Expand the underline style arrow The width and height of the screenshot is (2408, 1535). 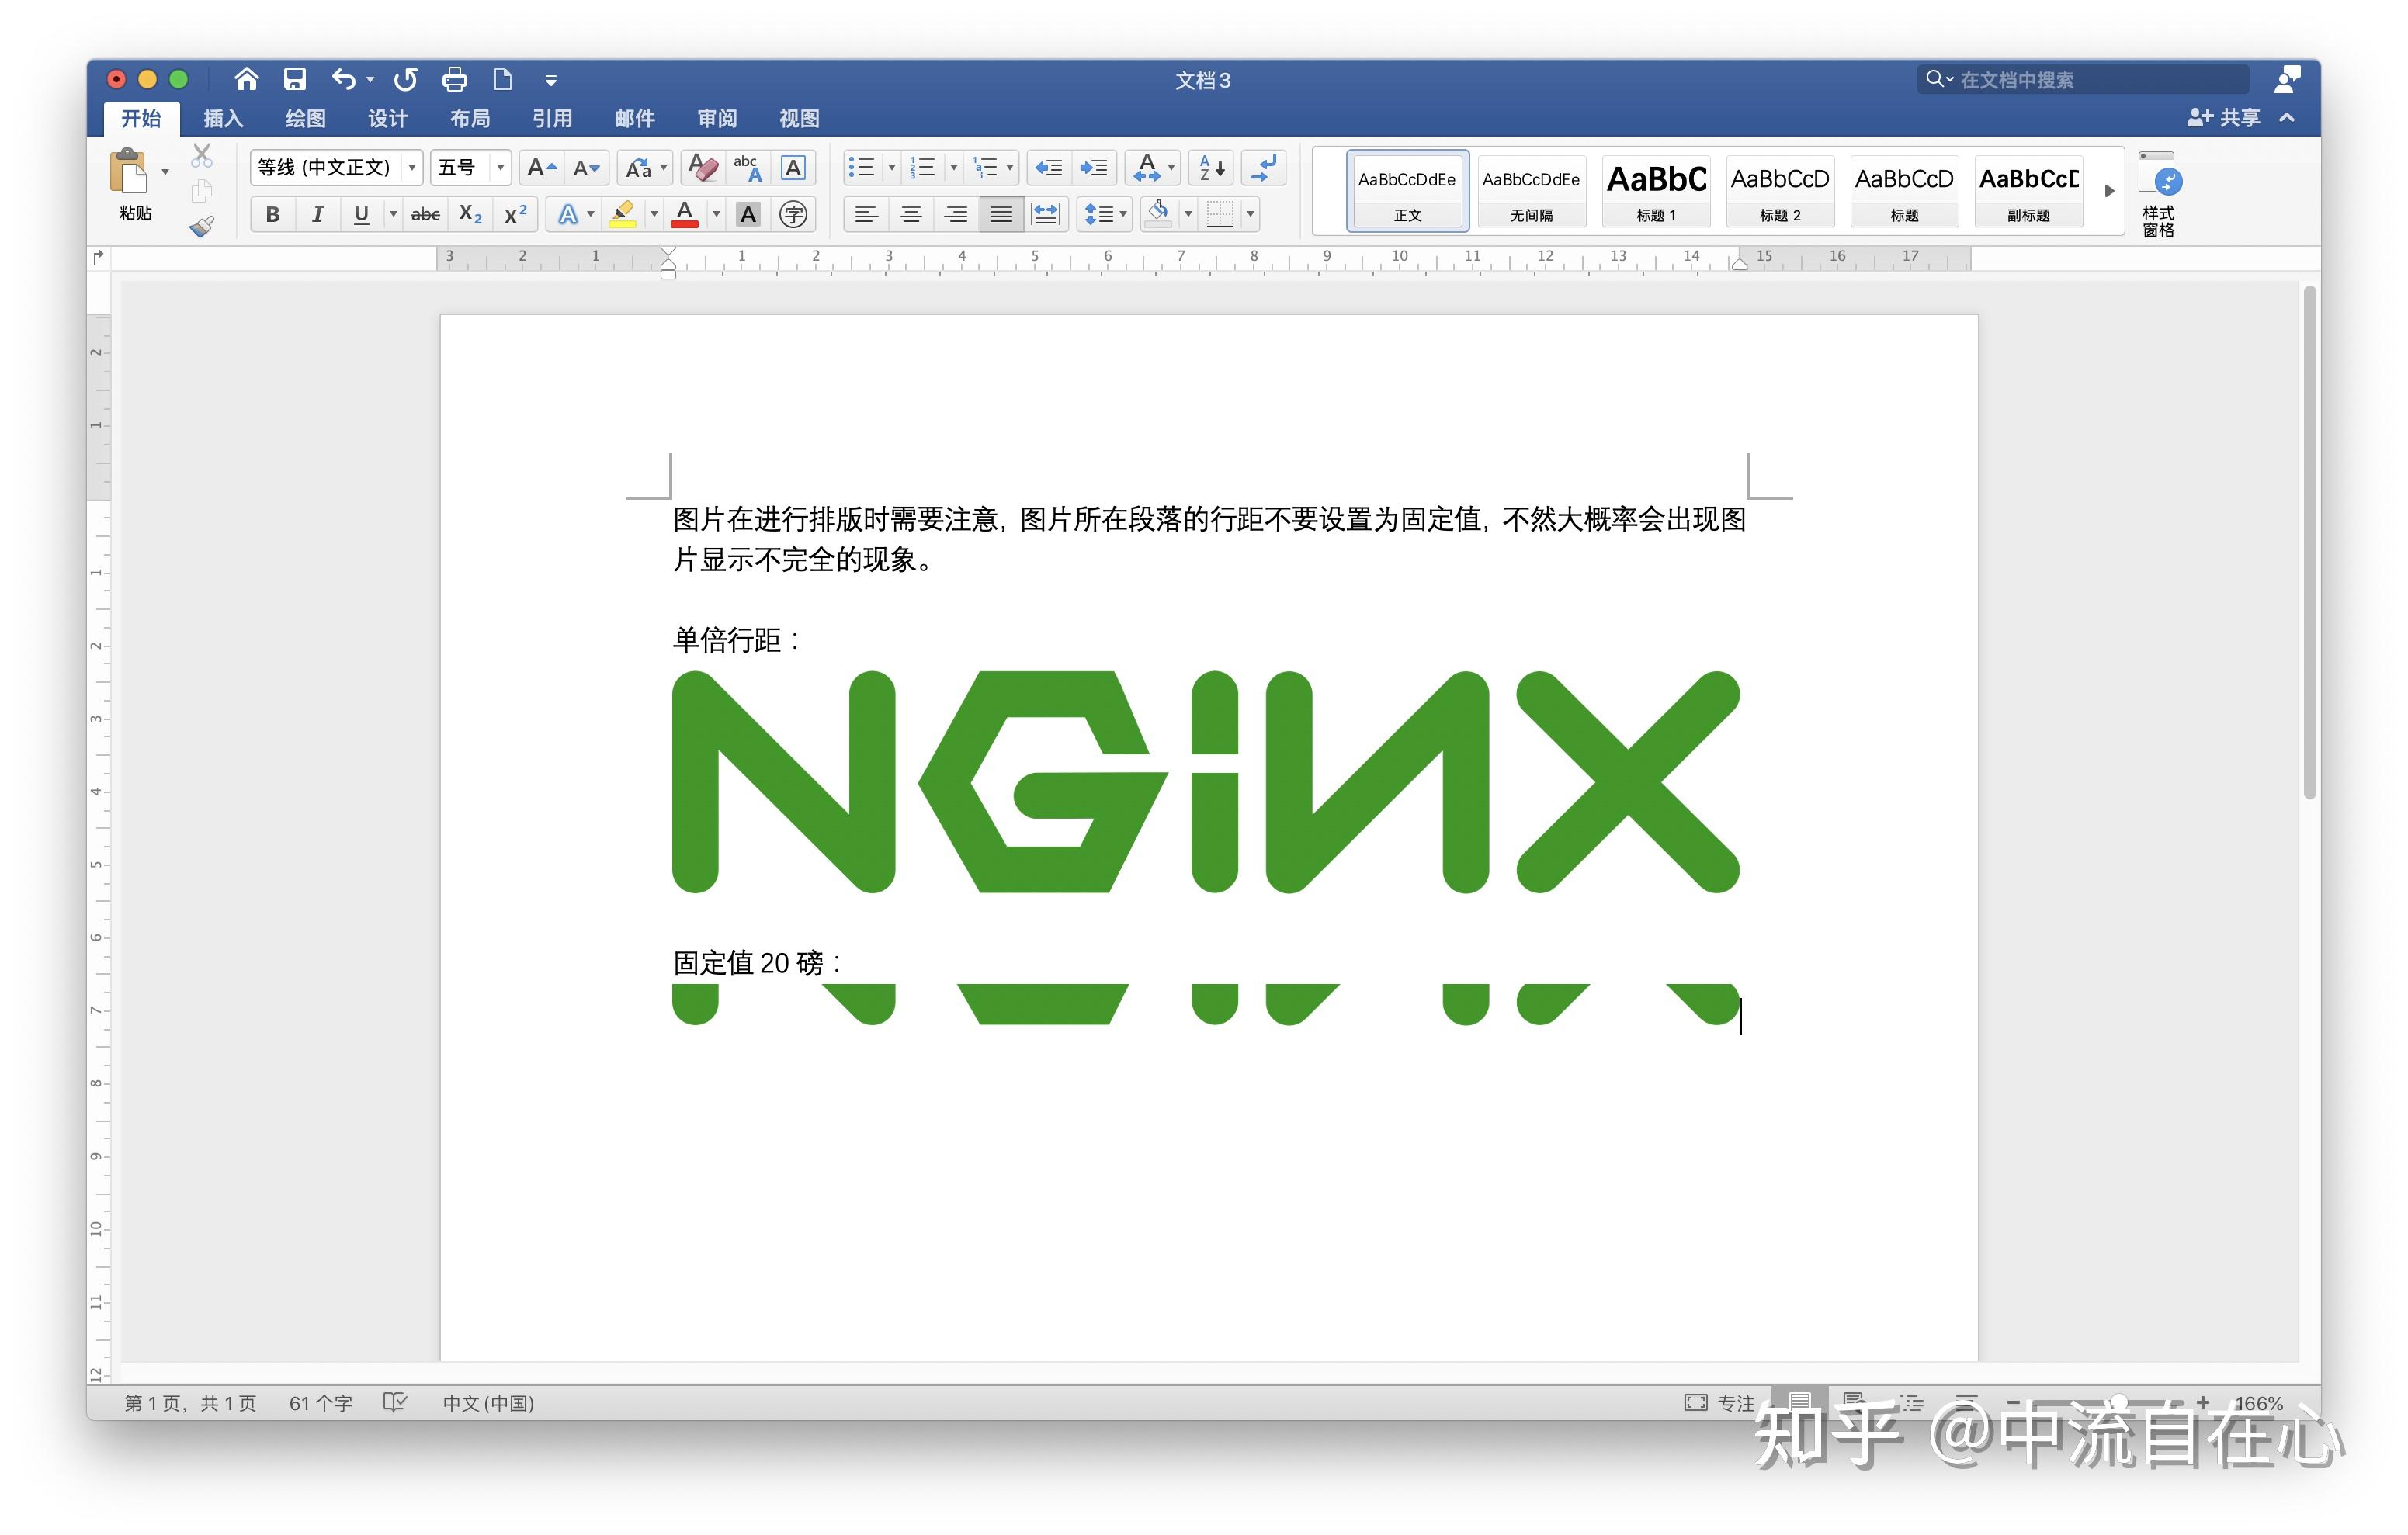(393, 214)
